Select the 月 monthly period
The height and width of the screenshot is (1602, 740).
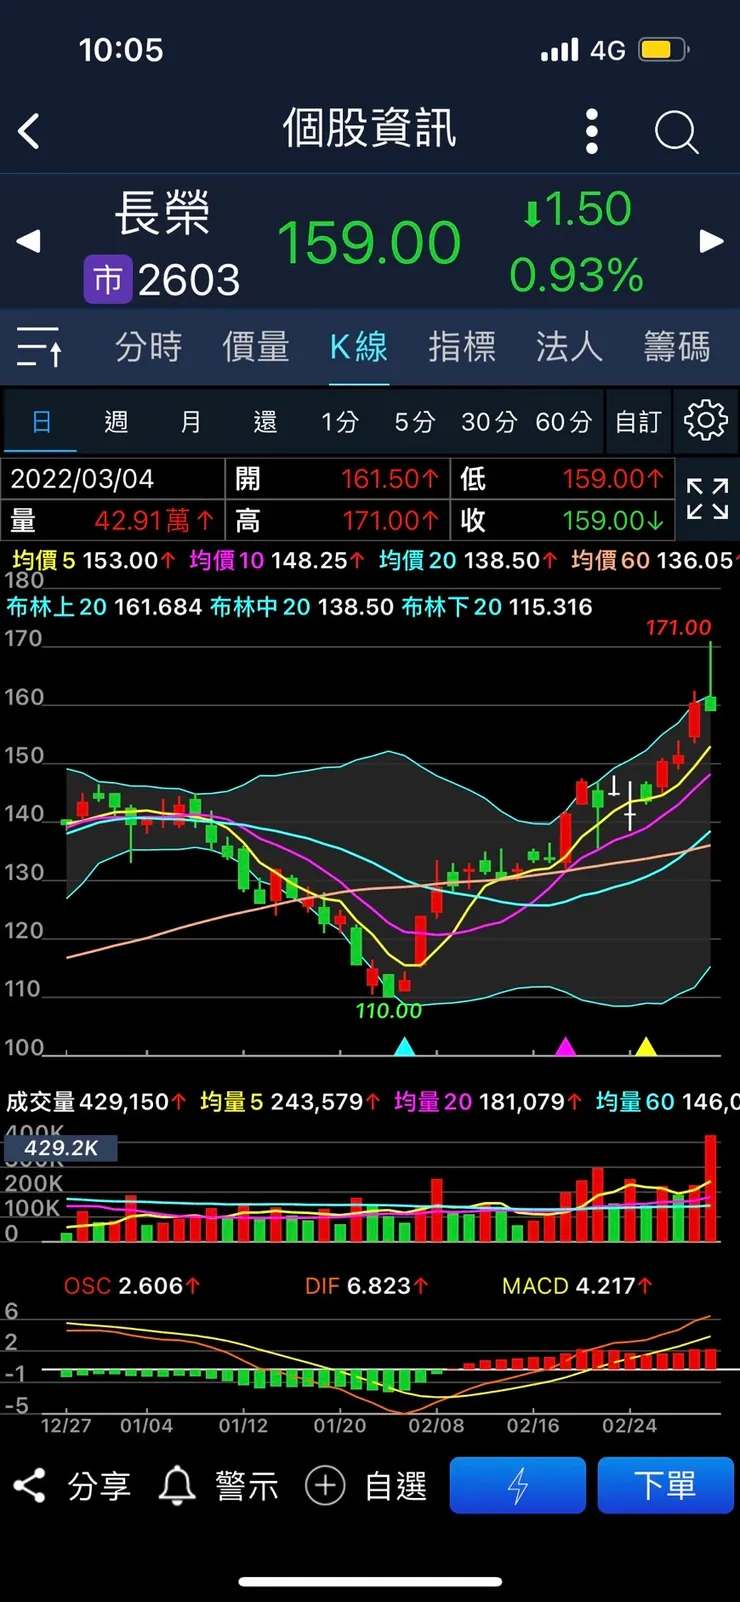190,422
